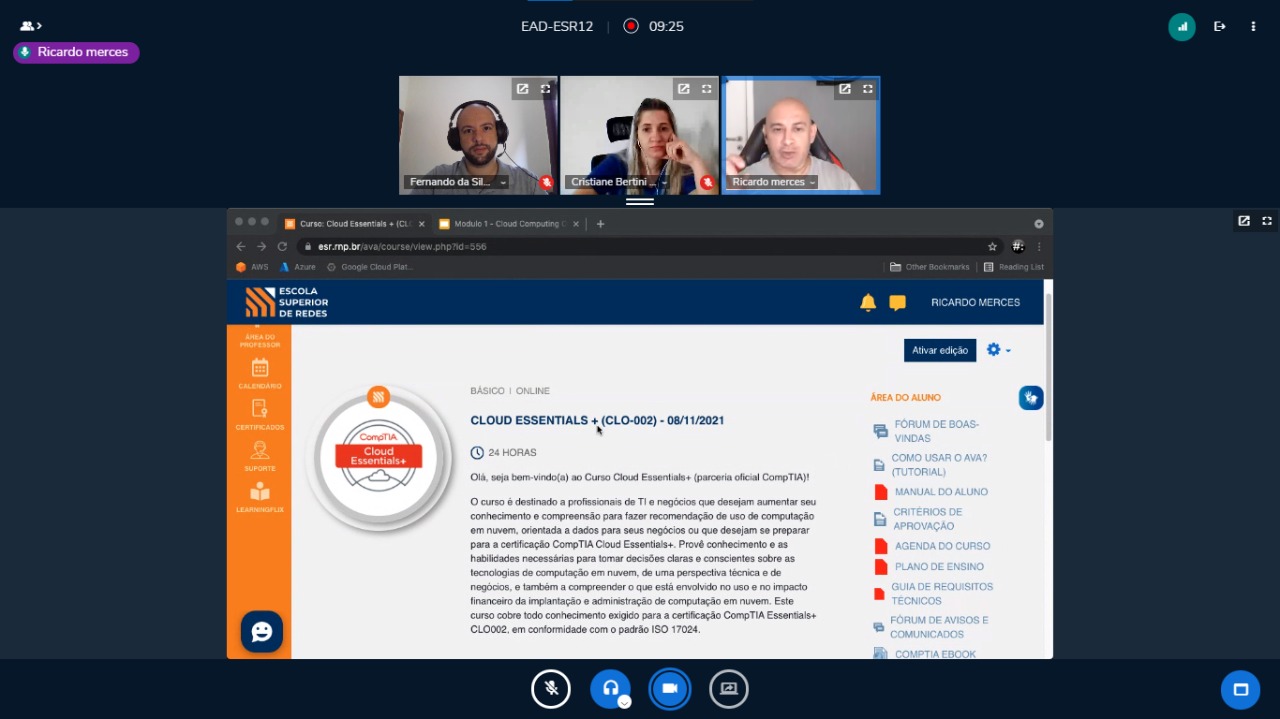Unmute the microphone in bottom toolbar
Screen dimensions: 1280x719
(550, 689)
